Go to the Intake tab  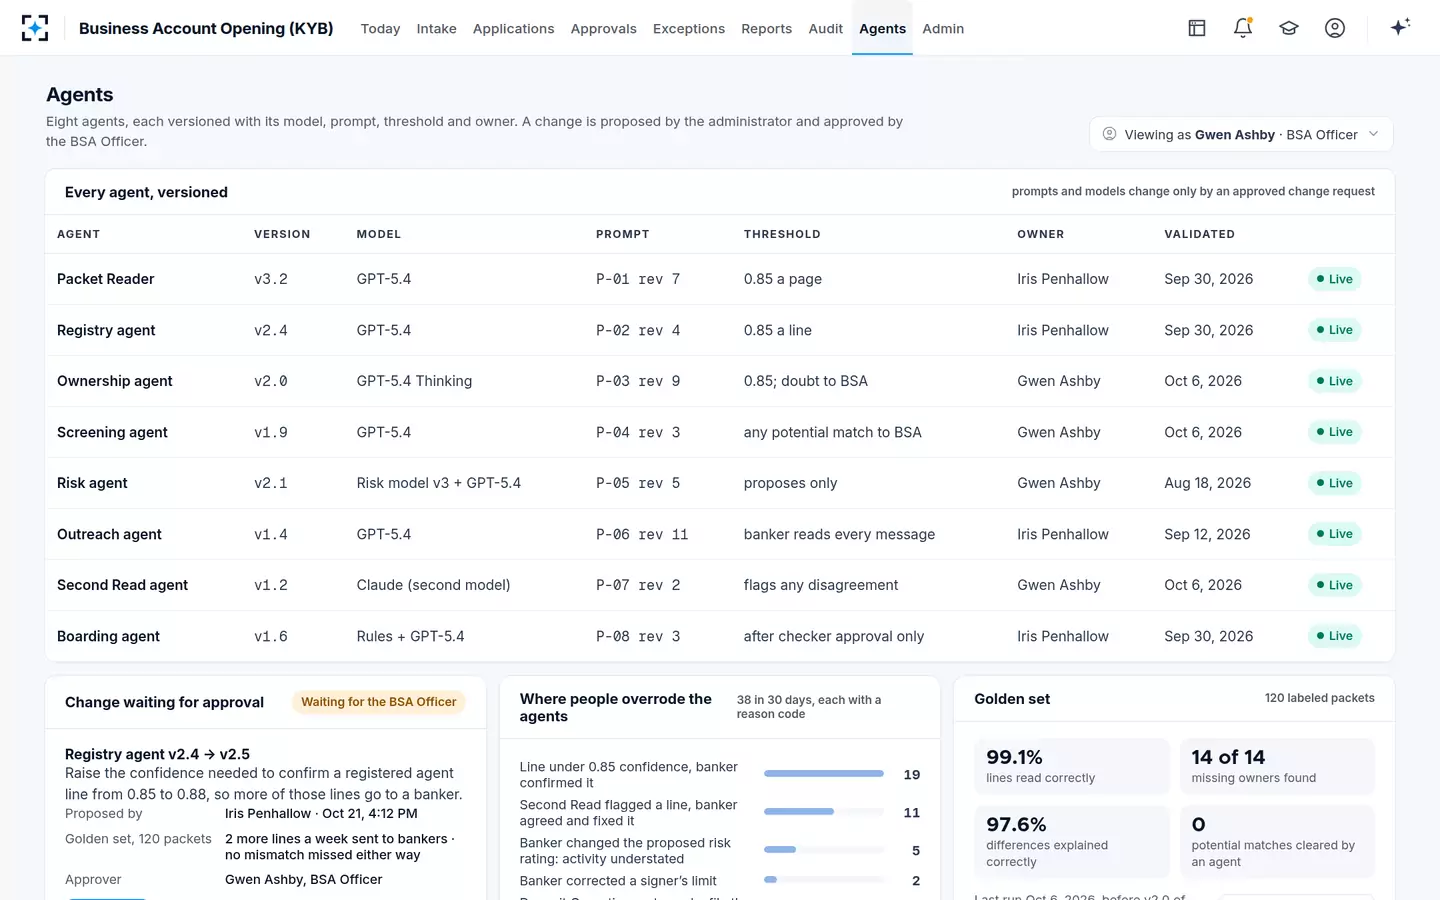point(436,29)
